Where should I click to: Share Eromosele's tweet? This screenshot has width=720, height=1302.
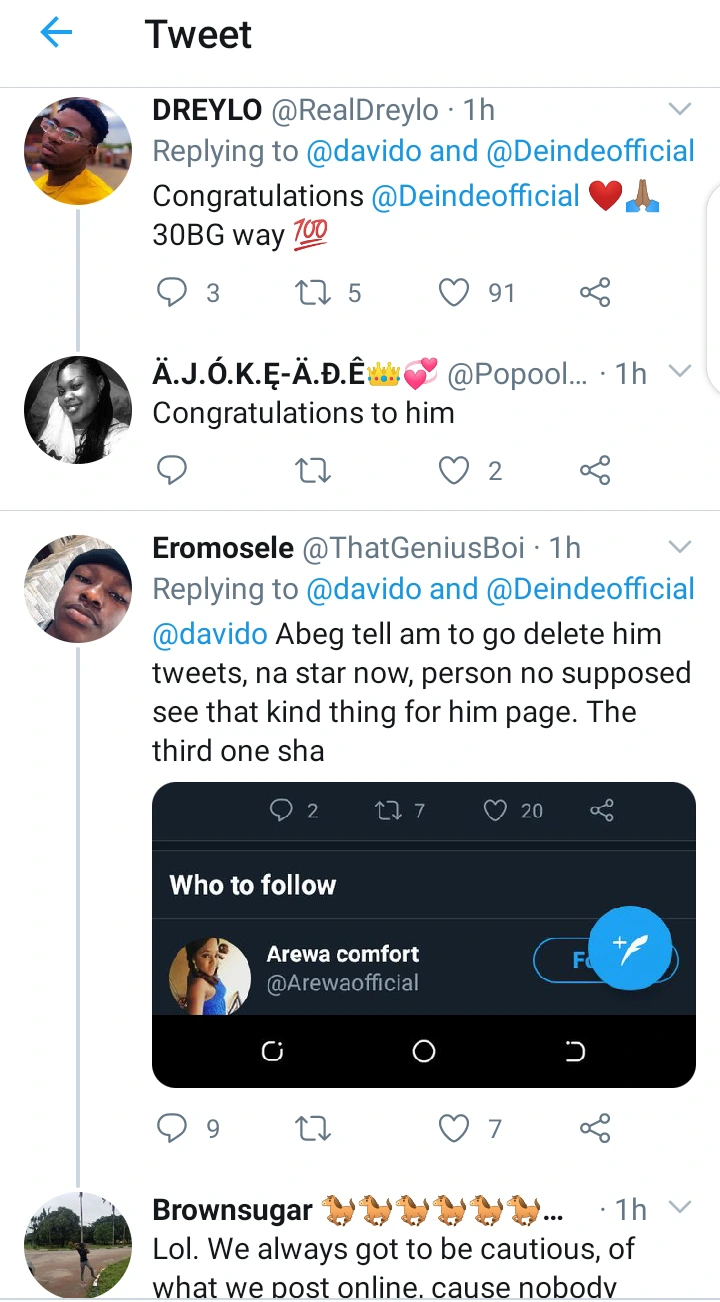595,1129
